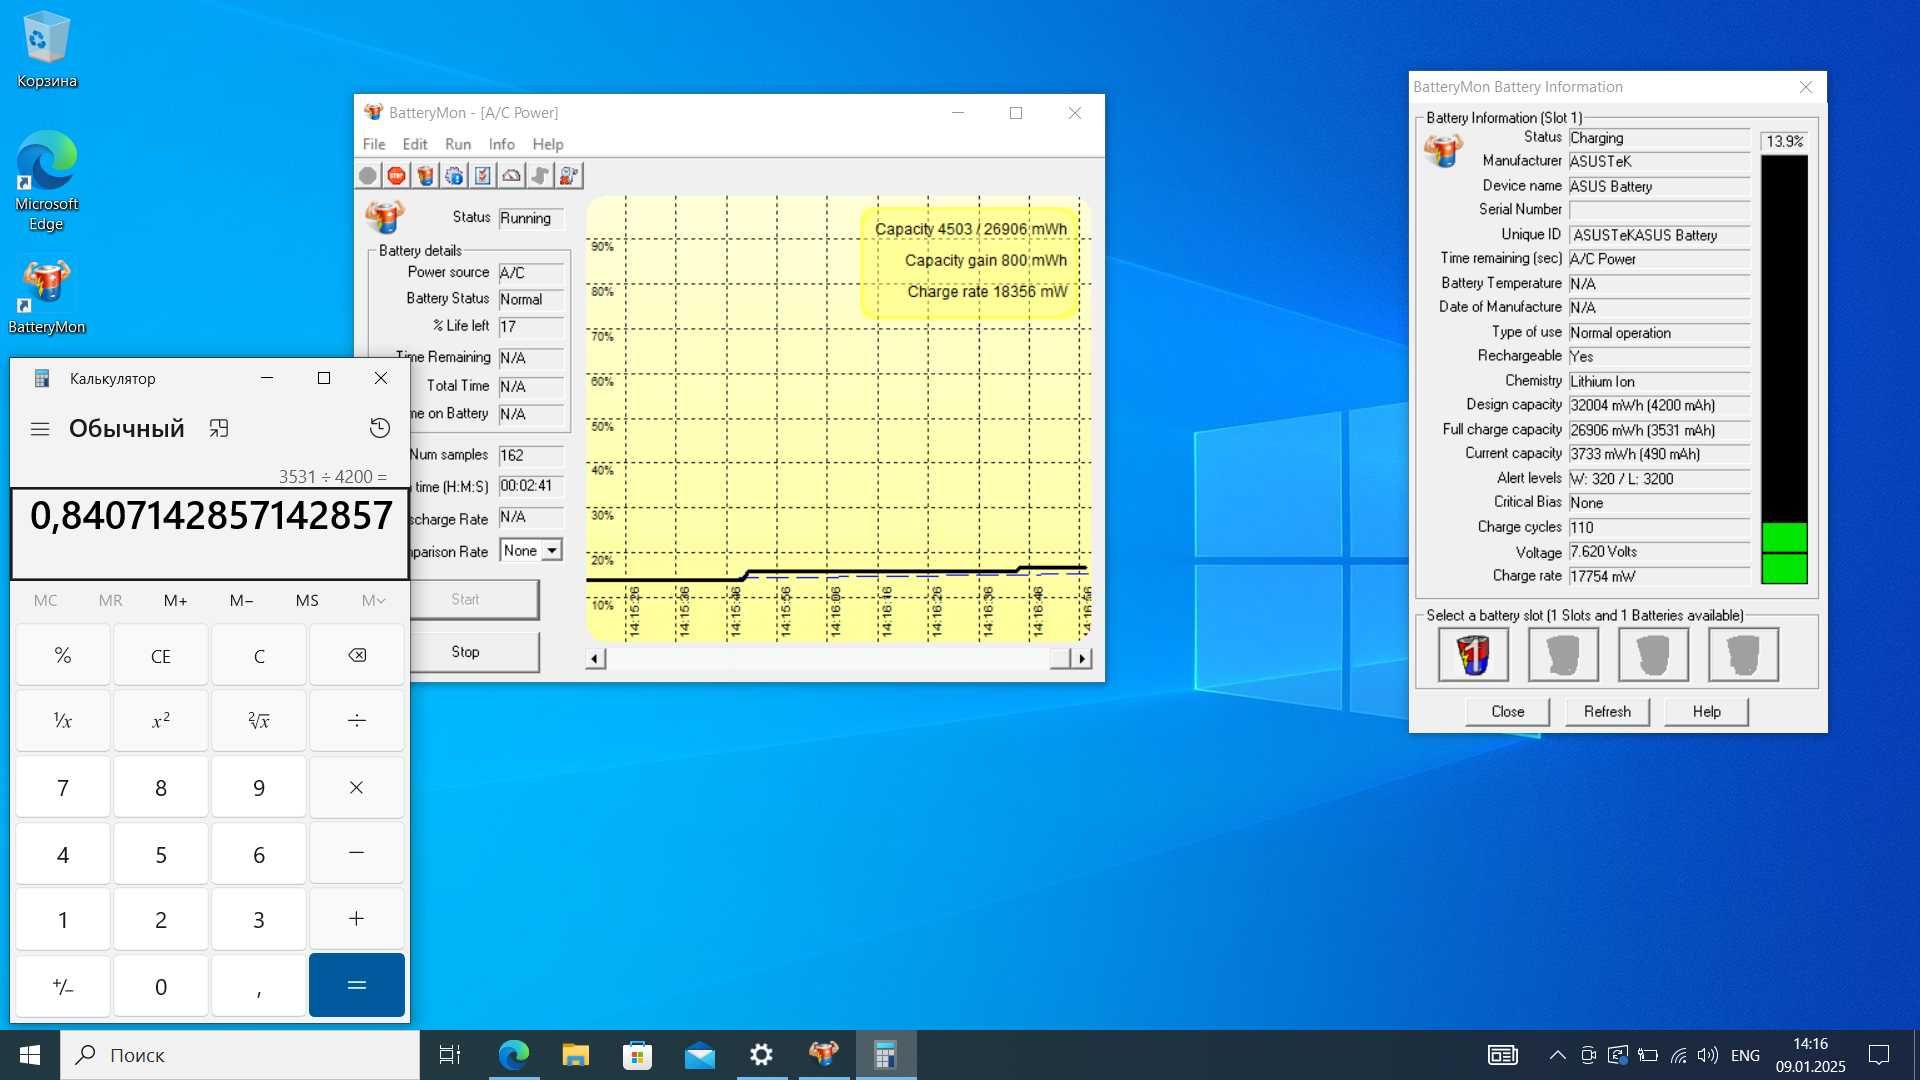Click the x² square key in calculator
This screenshot has width=1920, height=1080.
pyautogui.click(x=161, y=721)
